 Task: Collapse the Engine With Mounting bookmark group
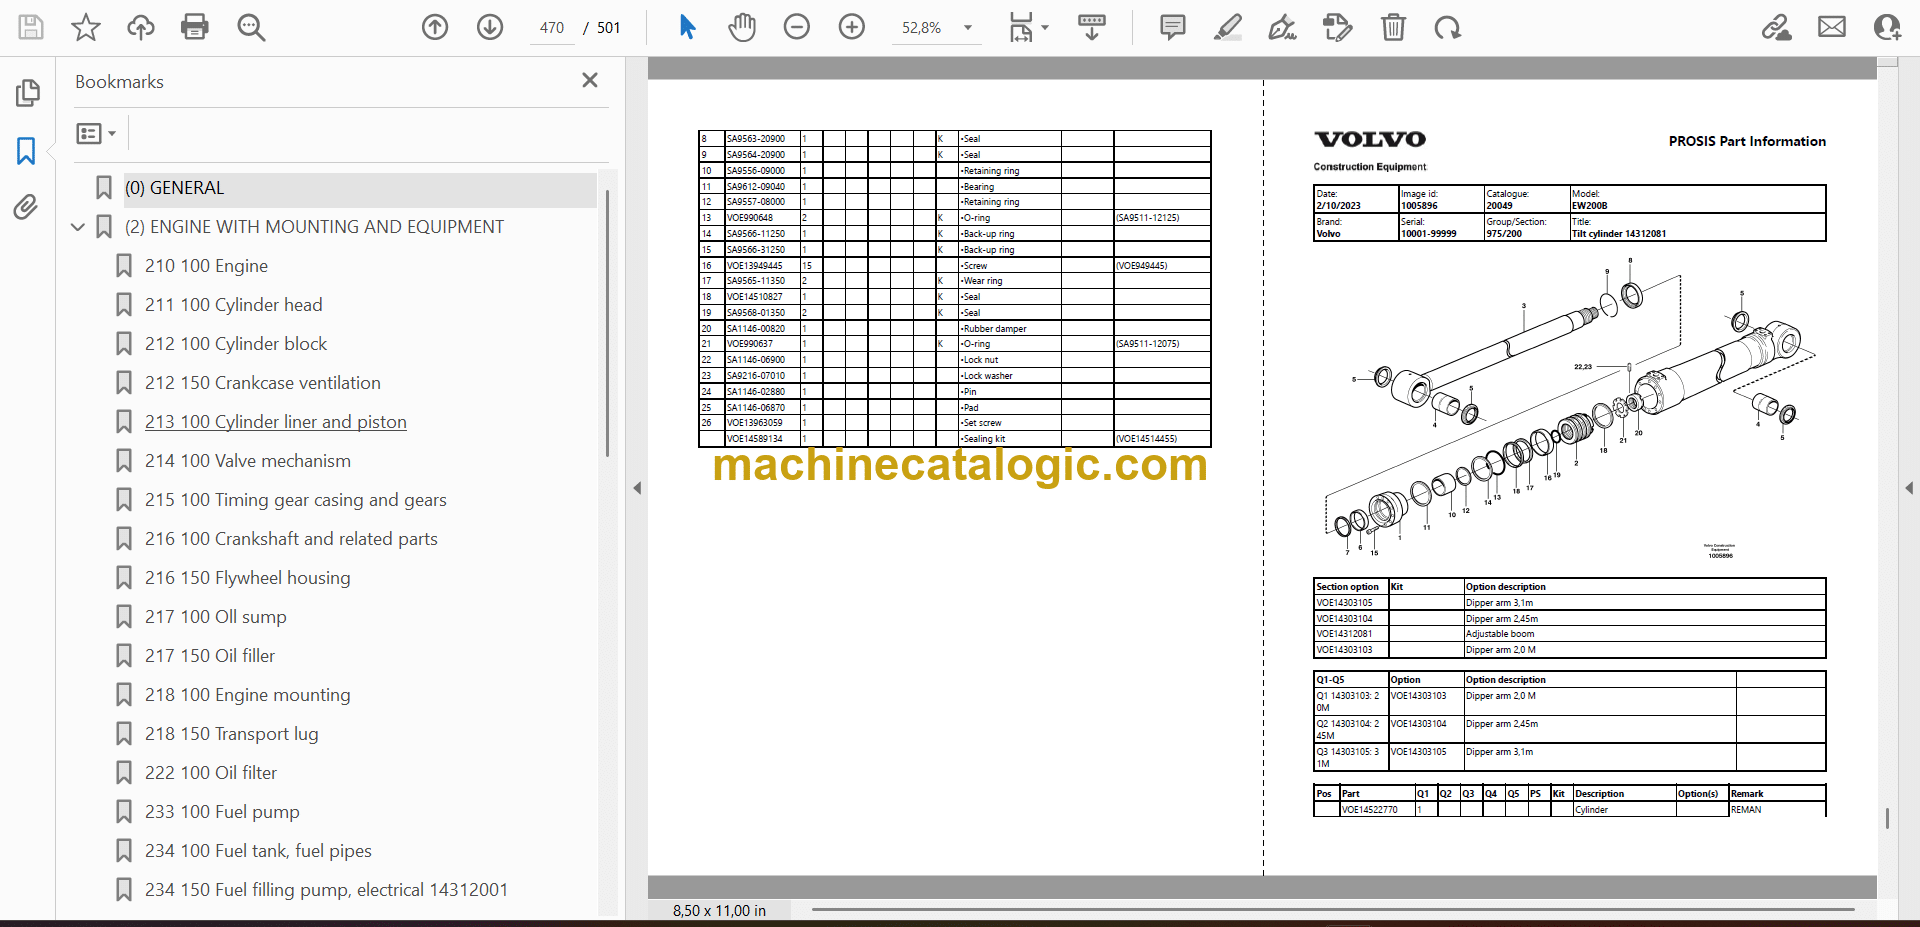(x=78, y=227)
